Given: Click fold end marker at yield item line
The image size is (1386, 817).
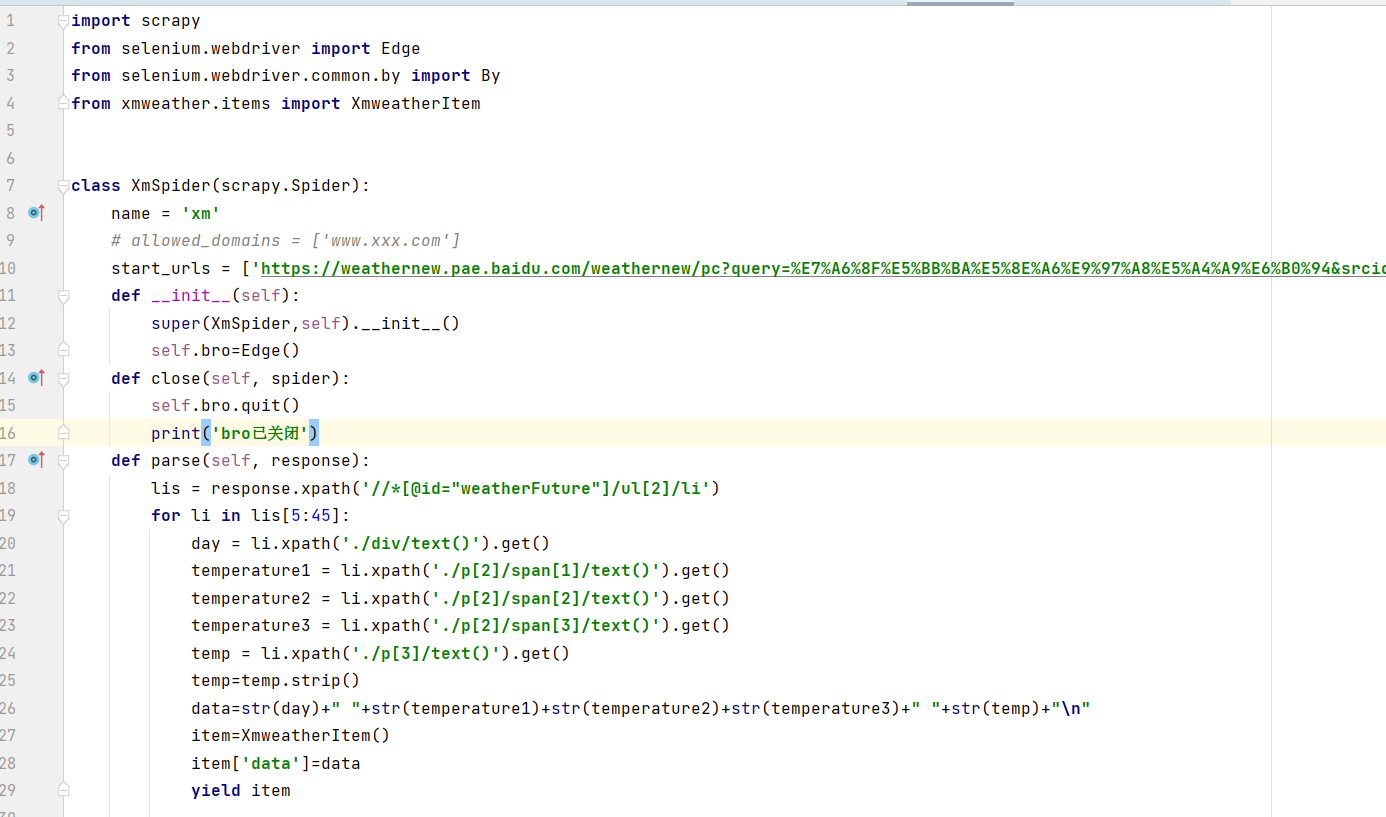Looking at the screenshot, I should (x=64, y=790).
